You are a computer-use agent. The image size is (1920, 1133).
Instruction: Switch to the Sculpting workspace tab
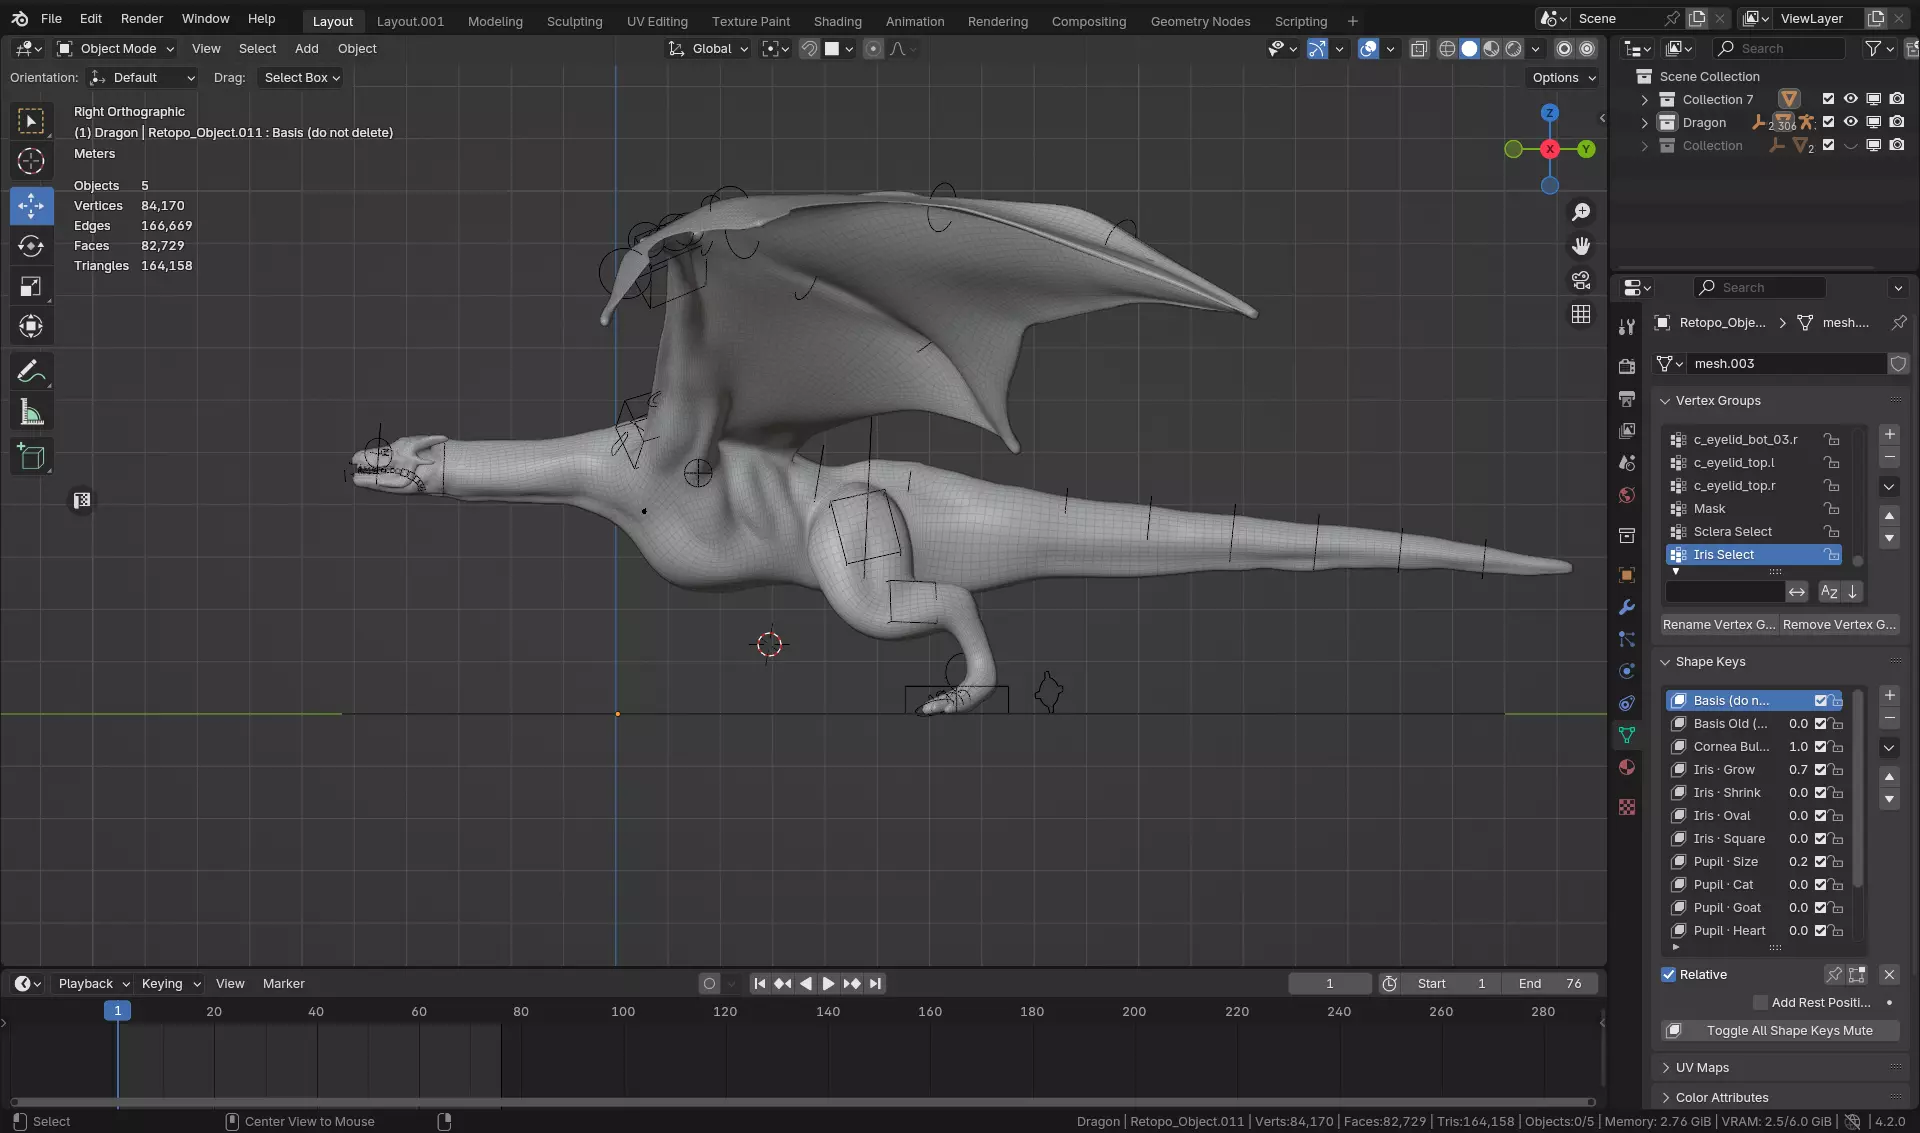[x=574, y=21]
